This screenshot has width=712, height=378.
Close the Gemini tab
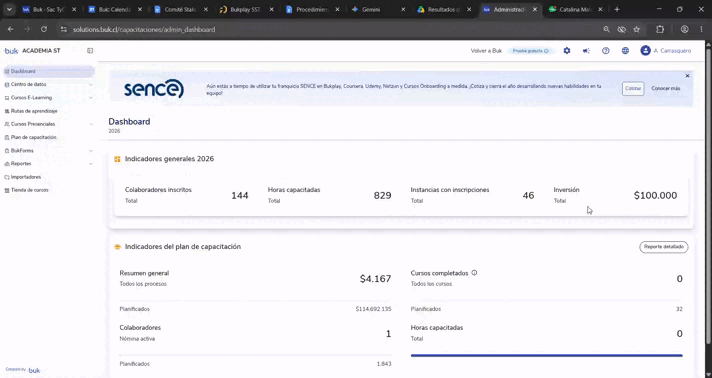point(403,9)
